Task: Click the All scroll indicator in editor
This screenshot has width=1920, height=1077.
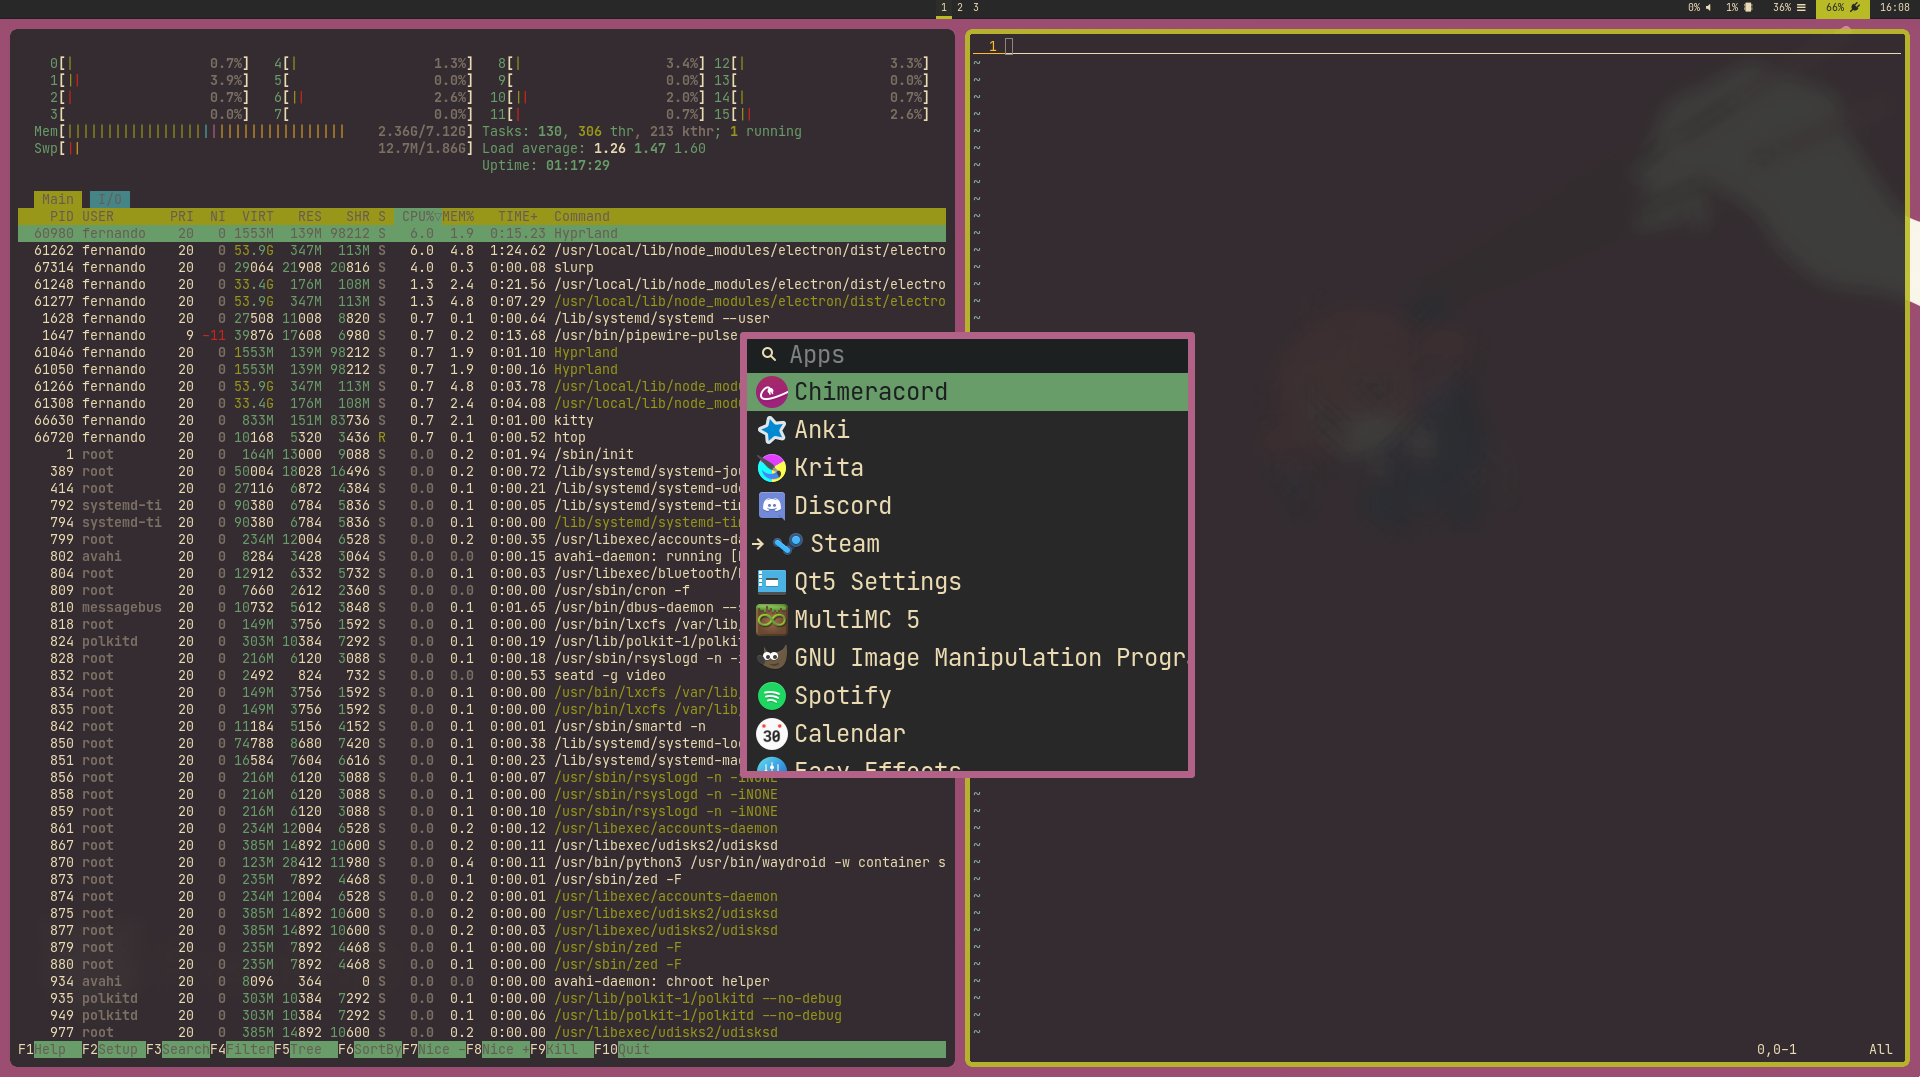Action: 1881,1050
